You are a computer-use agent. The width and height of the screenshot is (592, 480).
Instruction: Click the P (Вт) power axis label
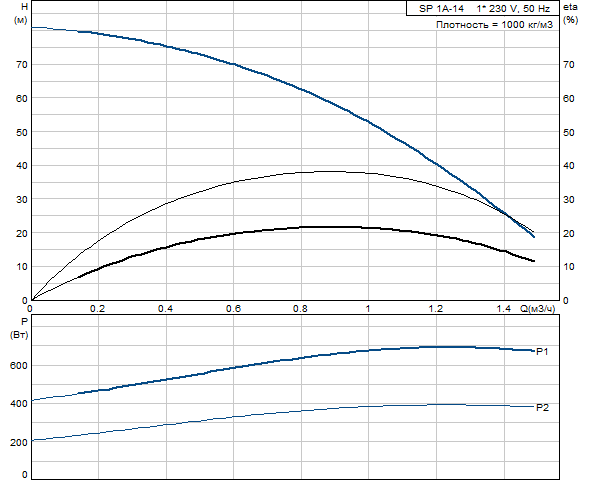[19, 328]
